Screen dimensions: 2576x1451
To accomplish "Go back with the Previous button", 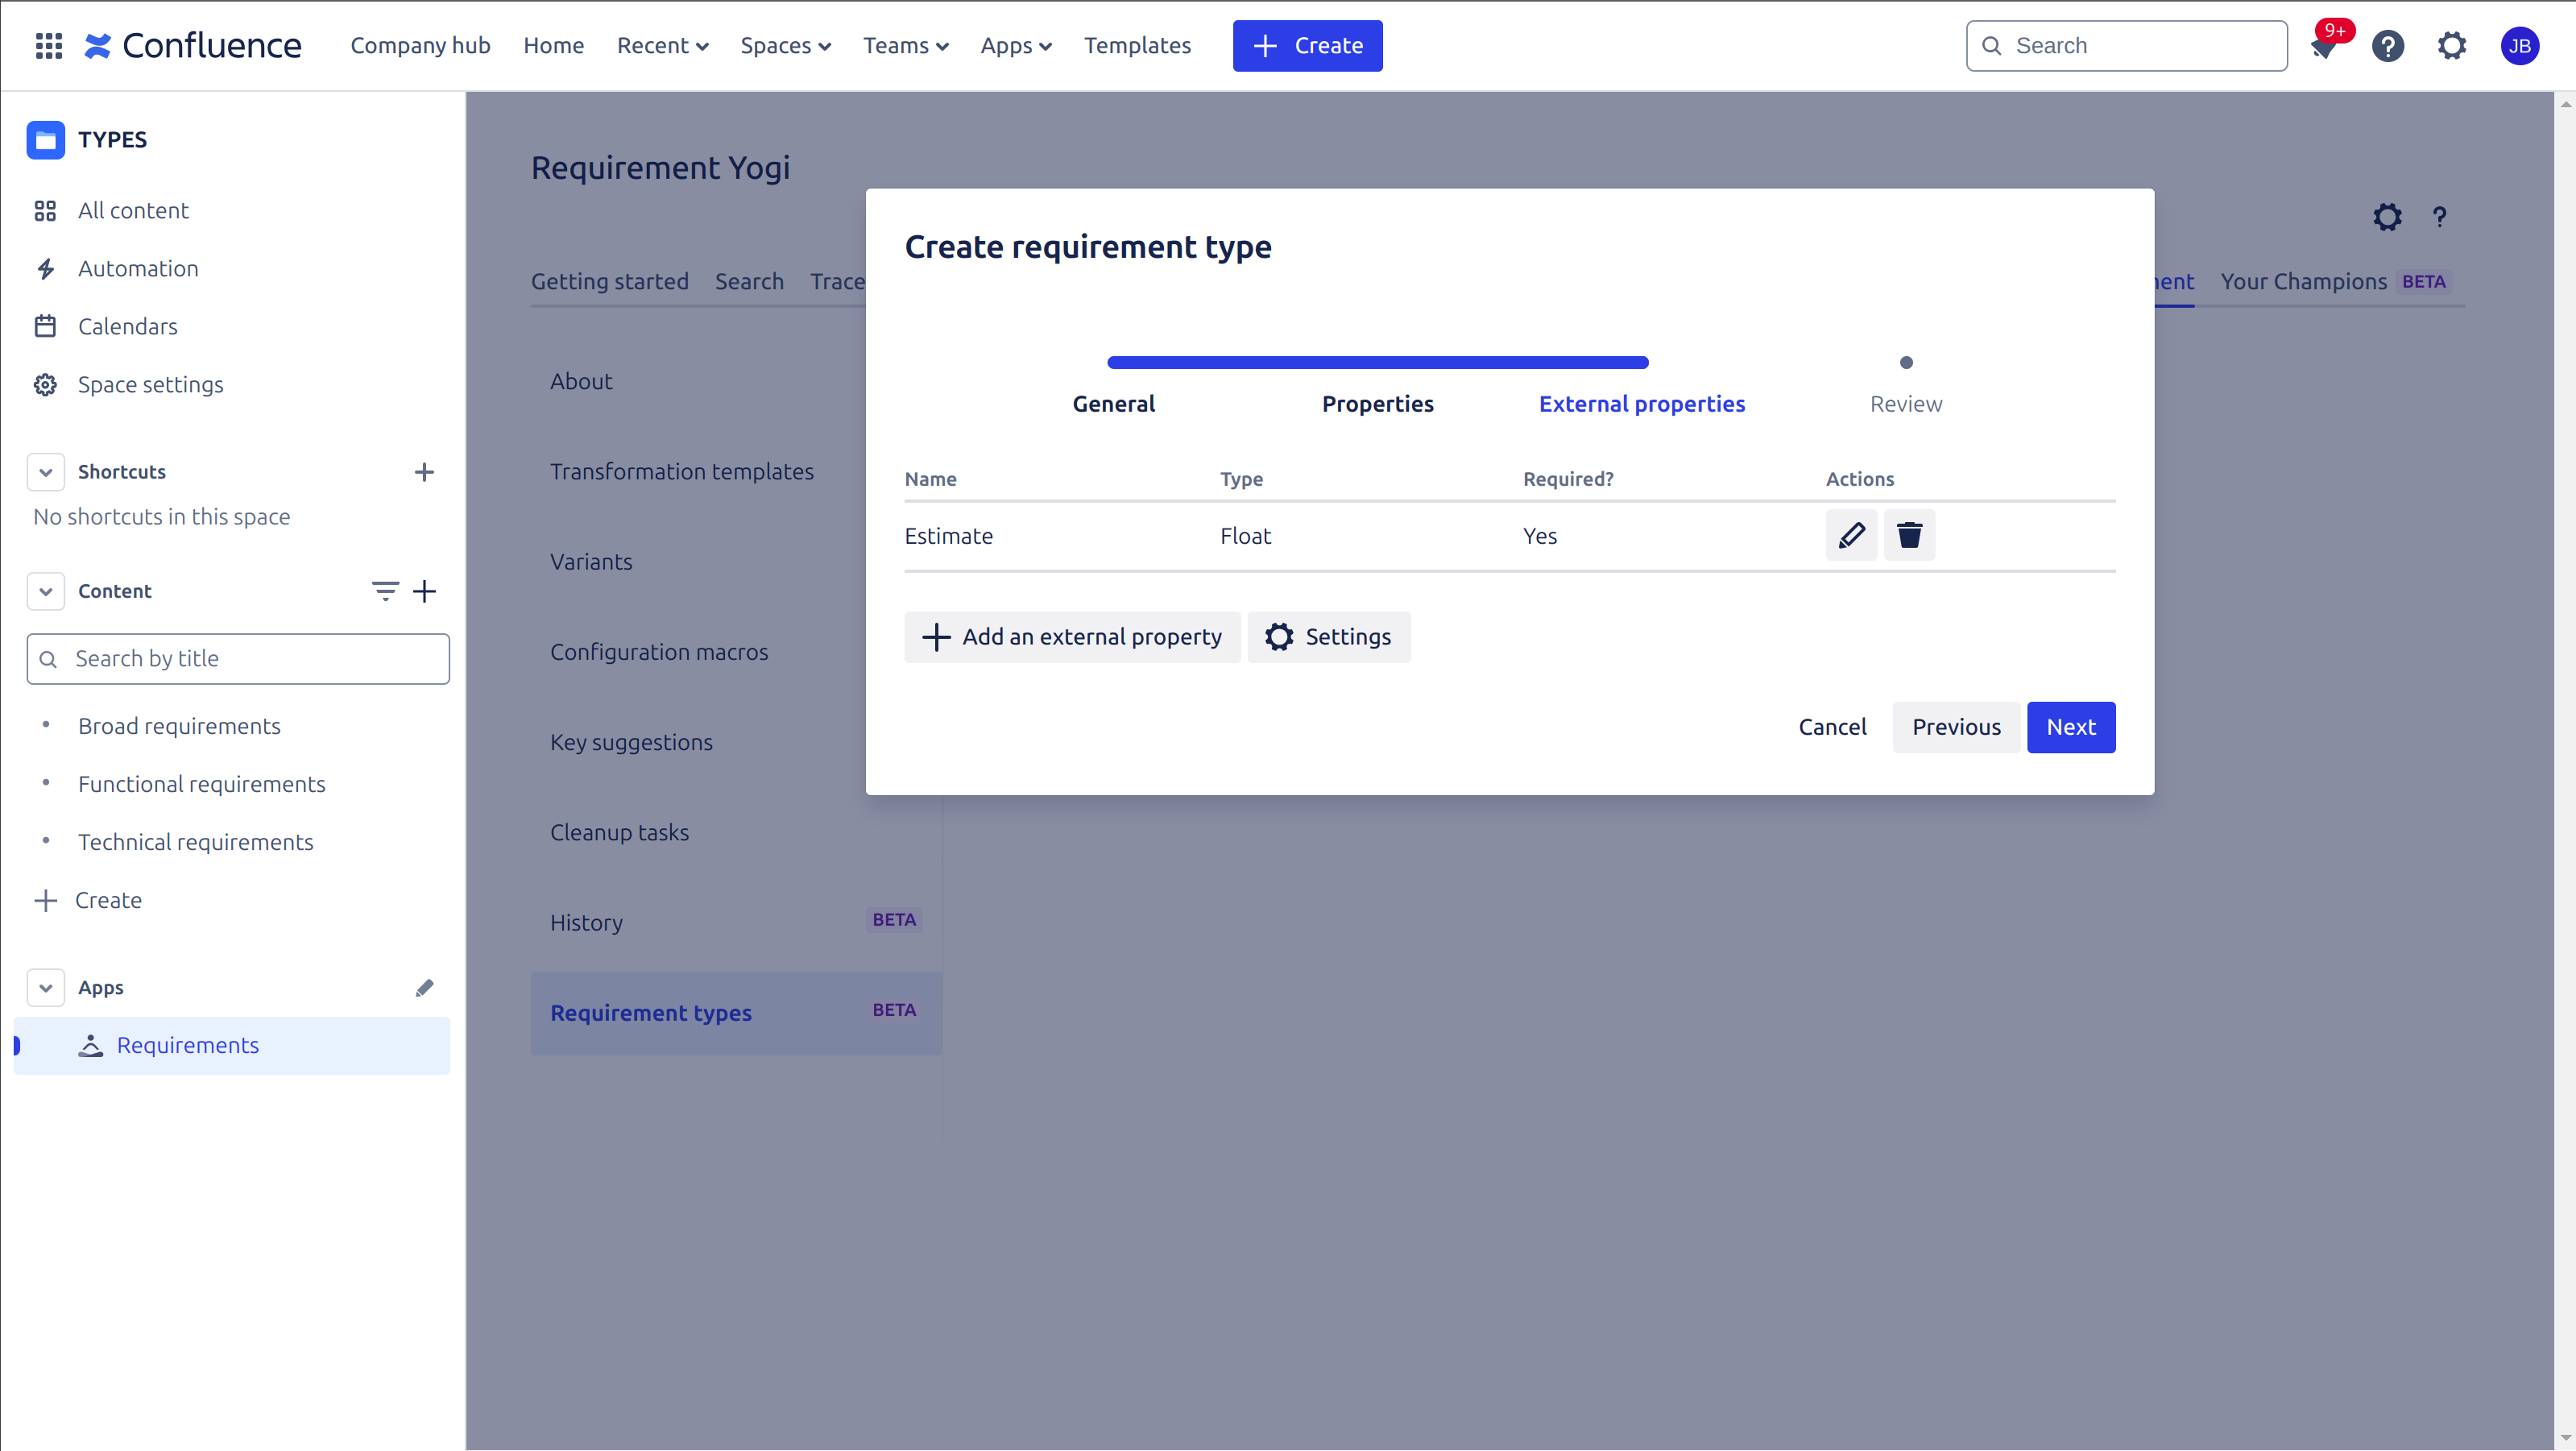I will (1956, 727).
